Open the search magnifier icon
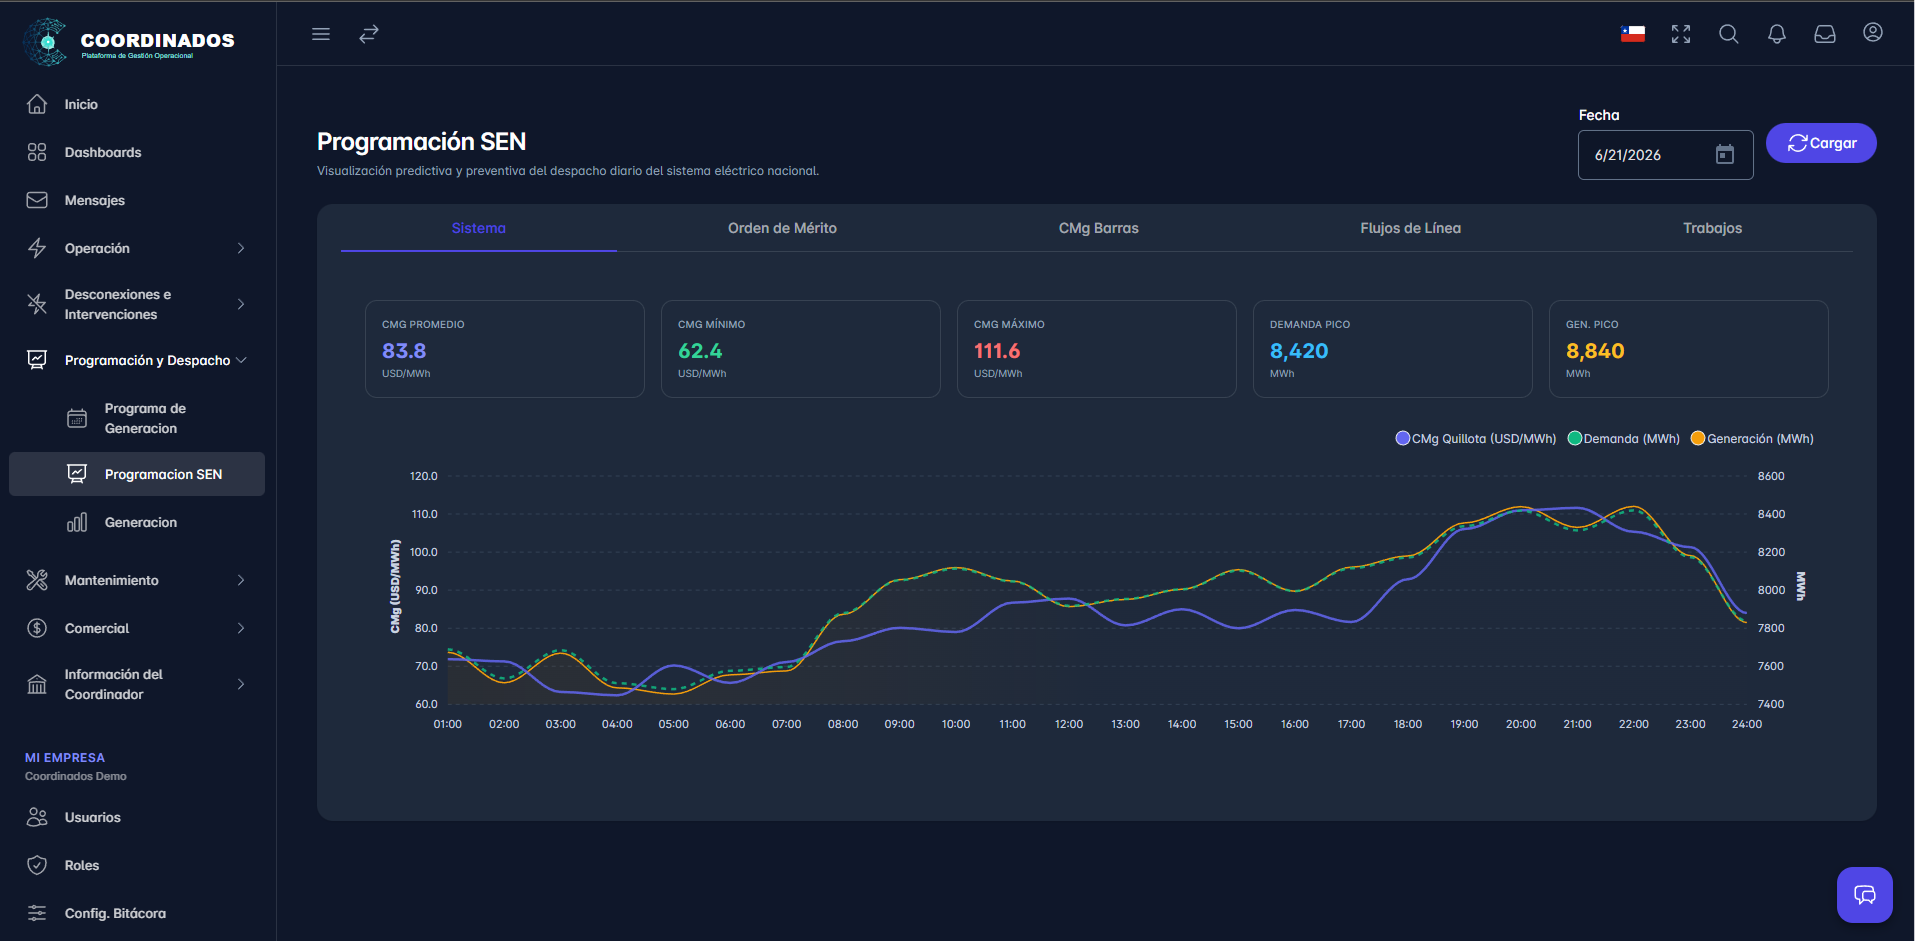 coord(1729,34)
